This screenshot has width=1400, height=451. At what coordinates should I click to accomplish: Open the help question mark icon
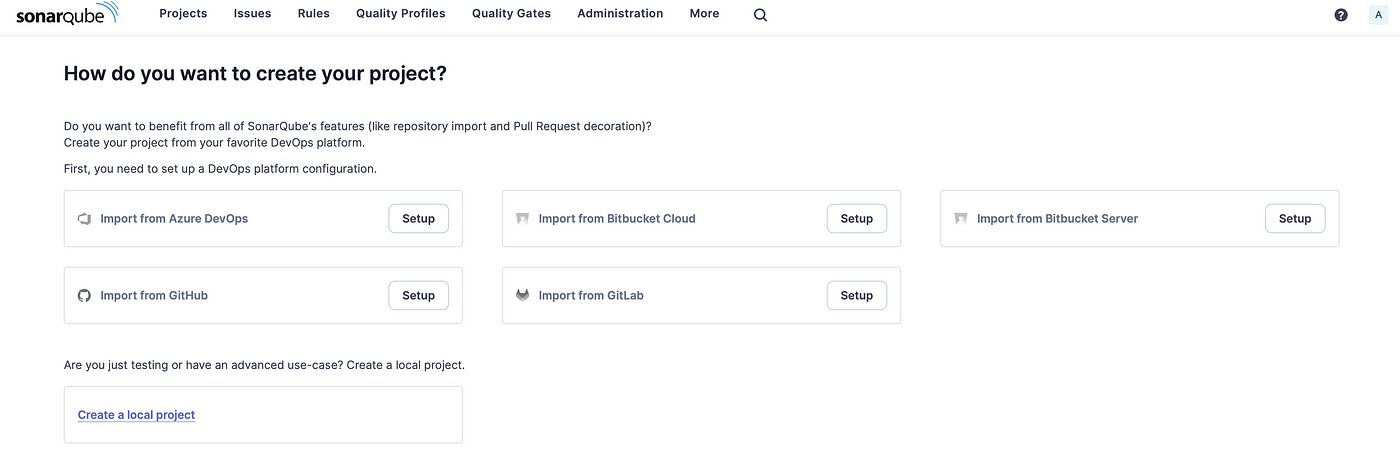pyautogui.click(x=1341, y=15)
